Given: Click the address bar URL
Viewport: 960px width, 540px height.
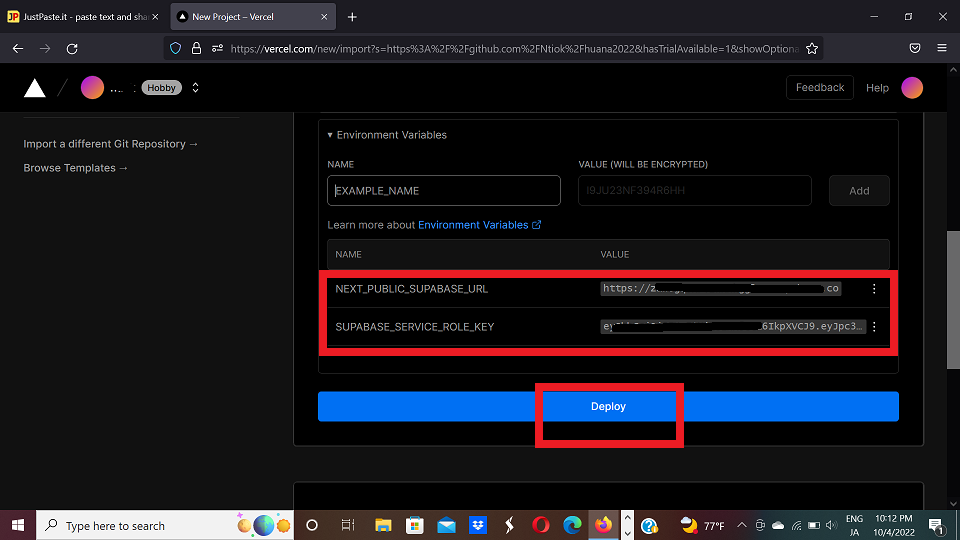Looking at the screenshot, I should point(514,49).
